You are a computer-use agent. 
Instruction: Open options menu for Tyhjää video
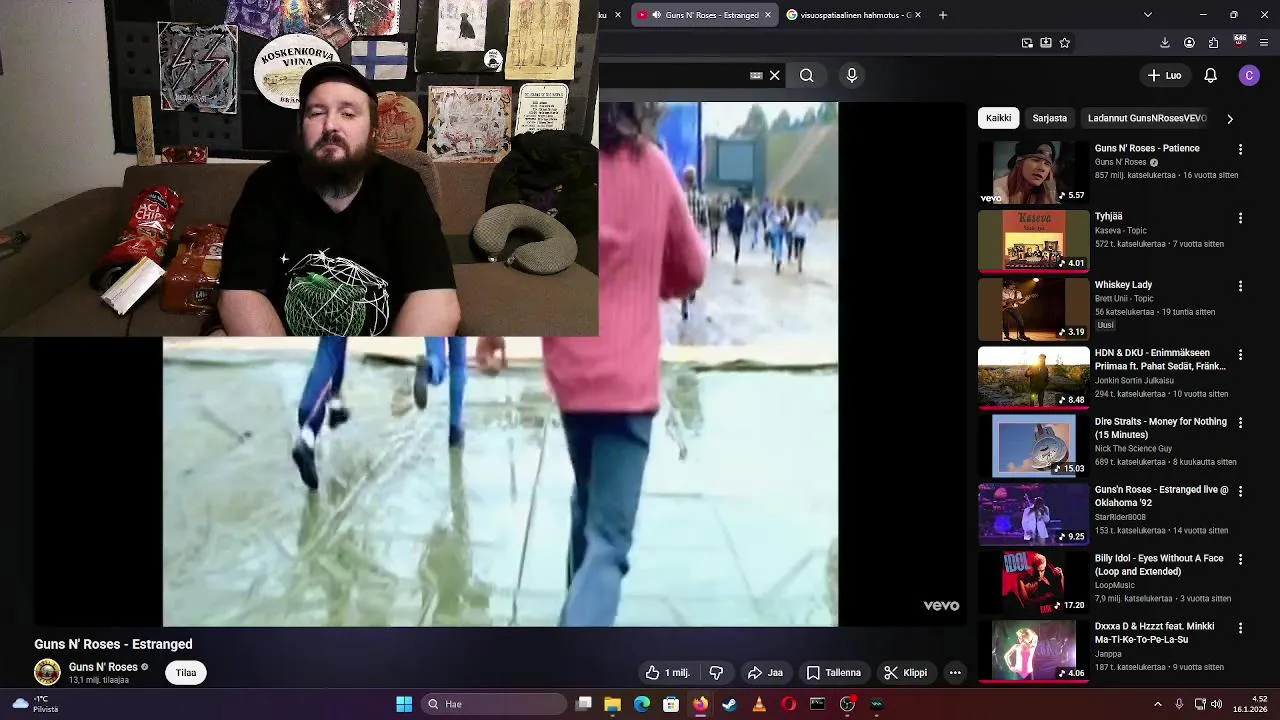click(x=1240, y=217)
